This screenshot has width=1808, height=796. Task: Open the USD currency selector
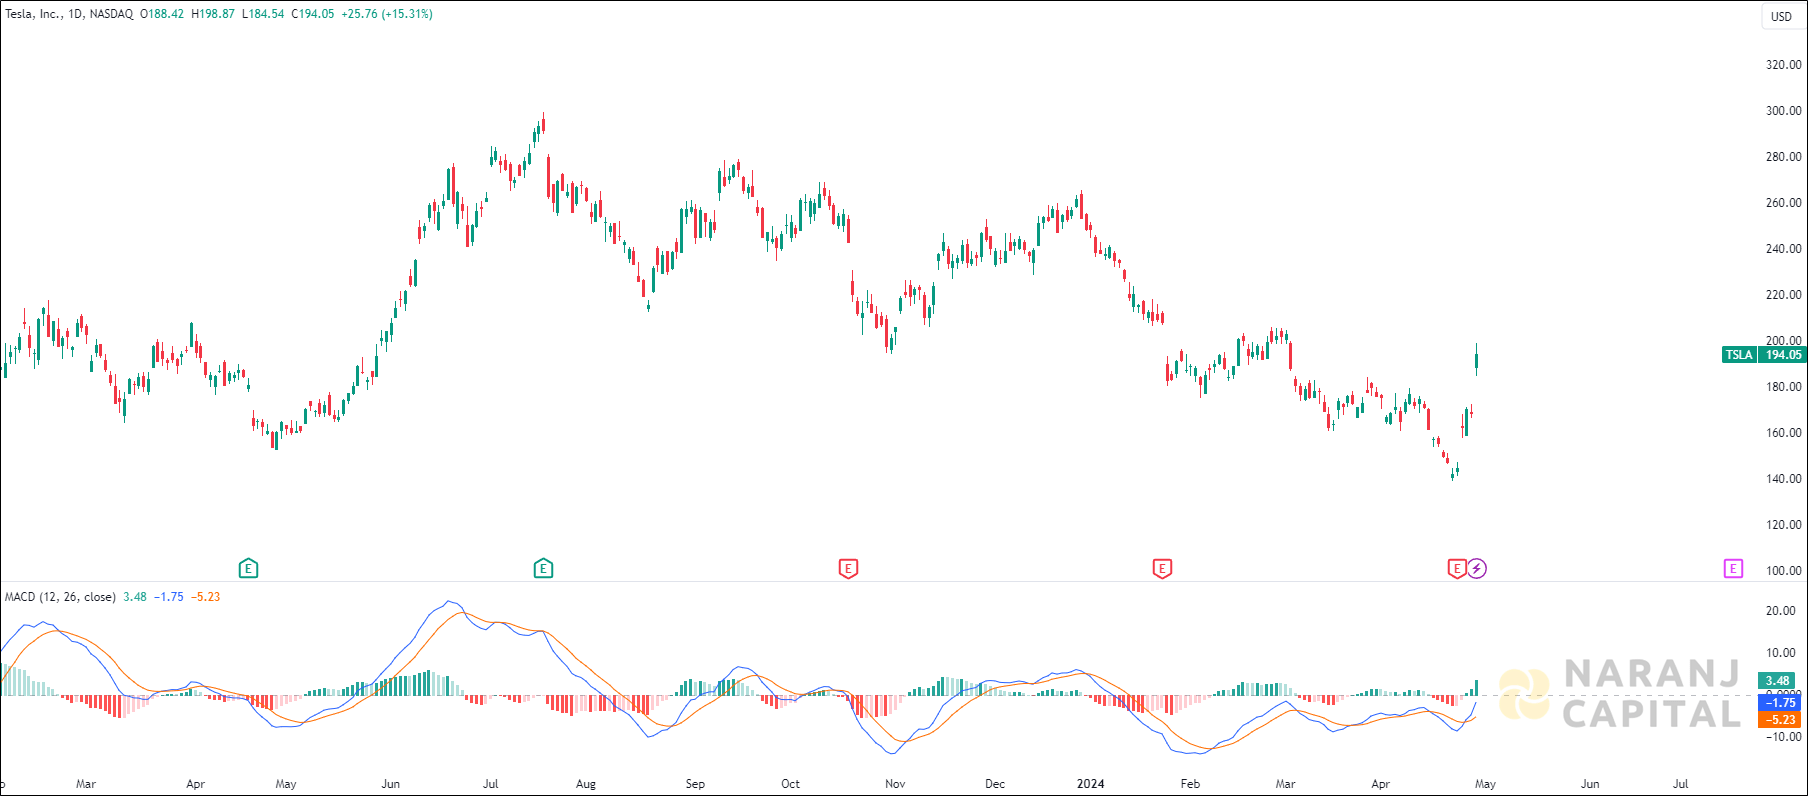(1781, 16)
